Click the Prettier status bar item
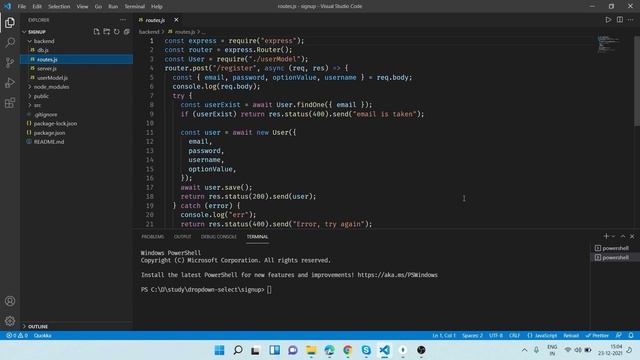 pos(597,336)
